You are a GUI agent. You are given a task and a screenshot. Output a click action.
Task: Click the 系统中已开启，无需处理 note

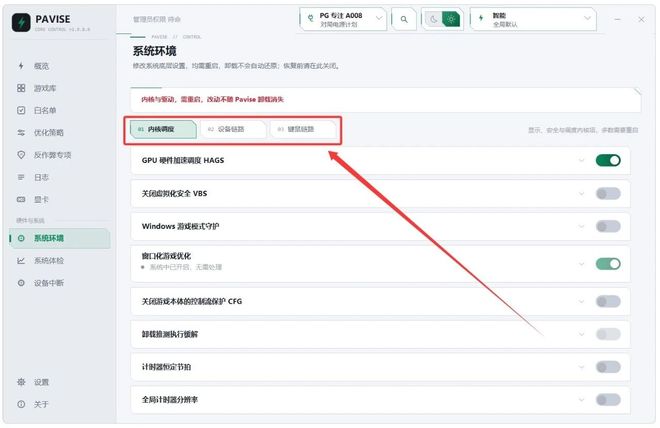[186, 267]
